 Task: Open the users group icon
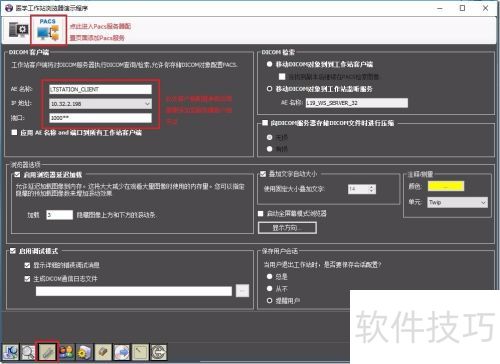[x=66, y=352]
